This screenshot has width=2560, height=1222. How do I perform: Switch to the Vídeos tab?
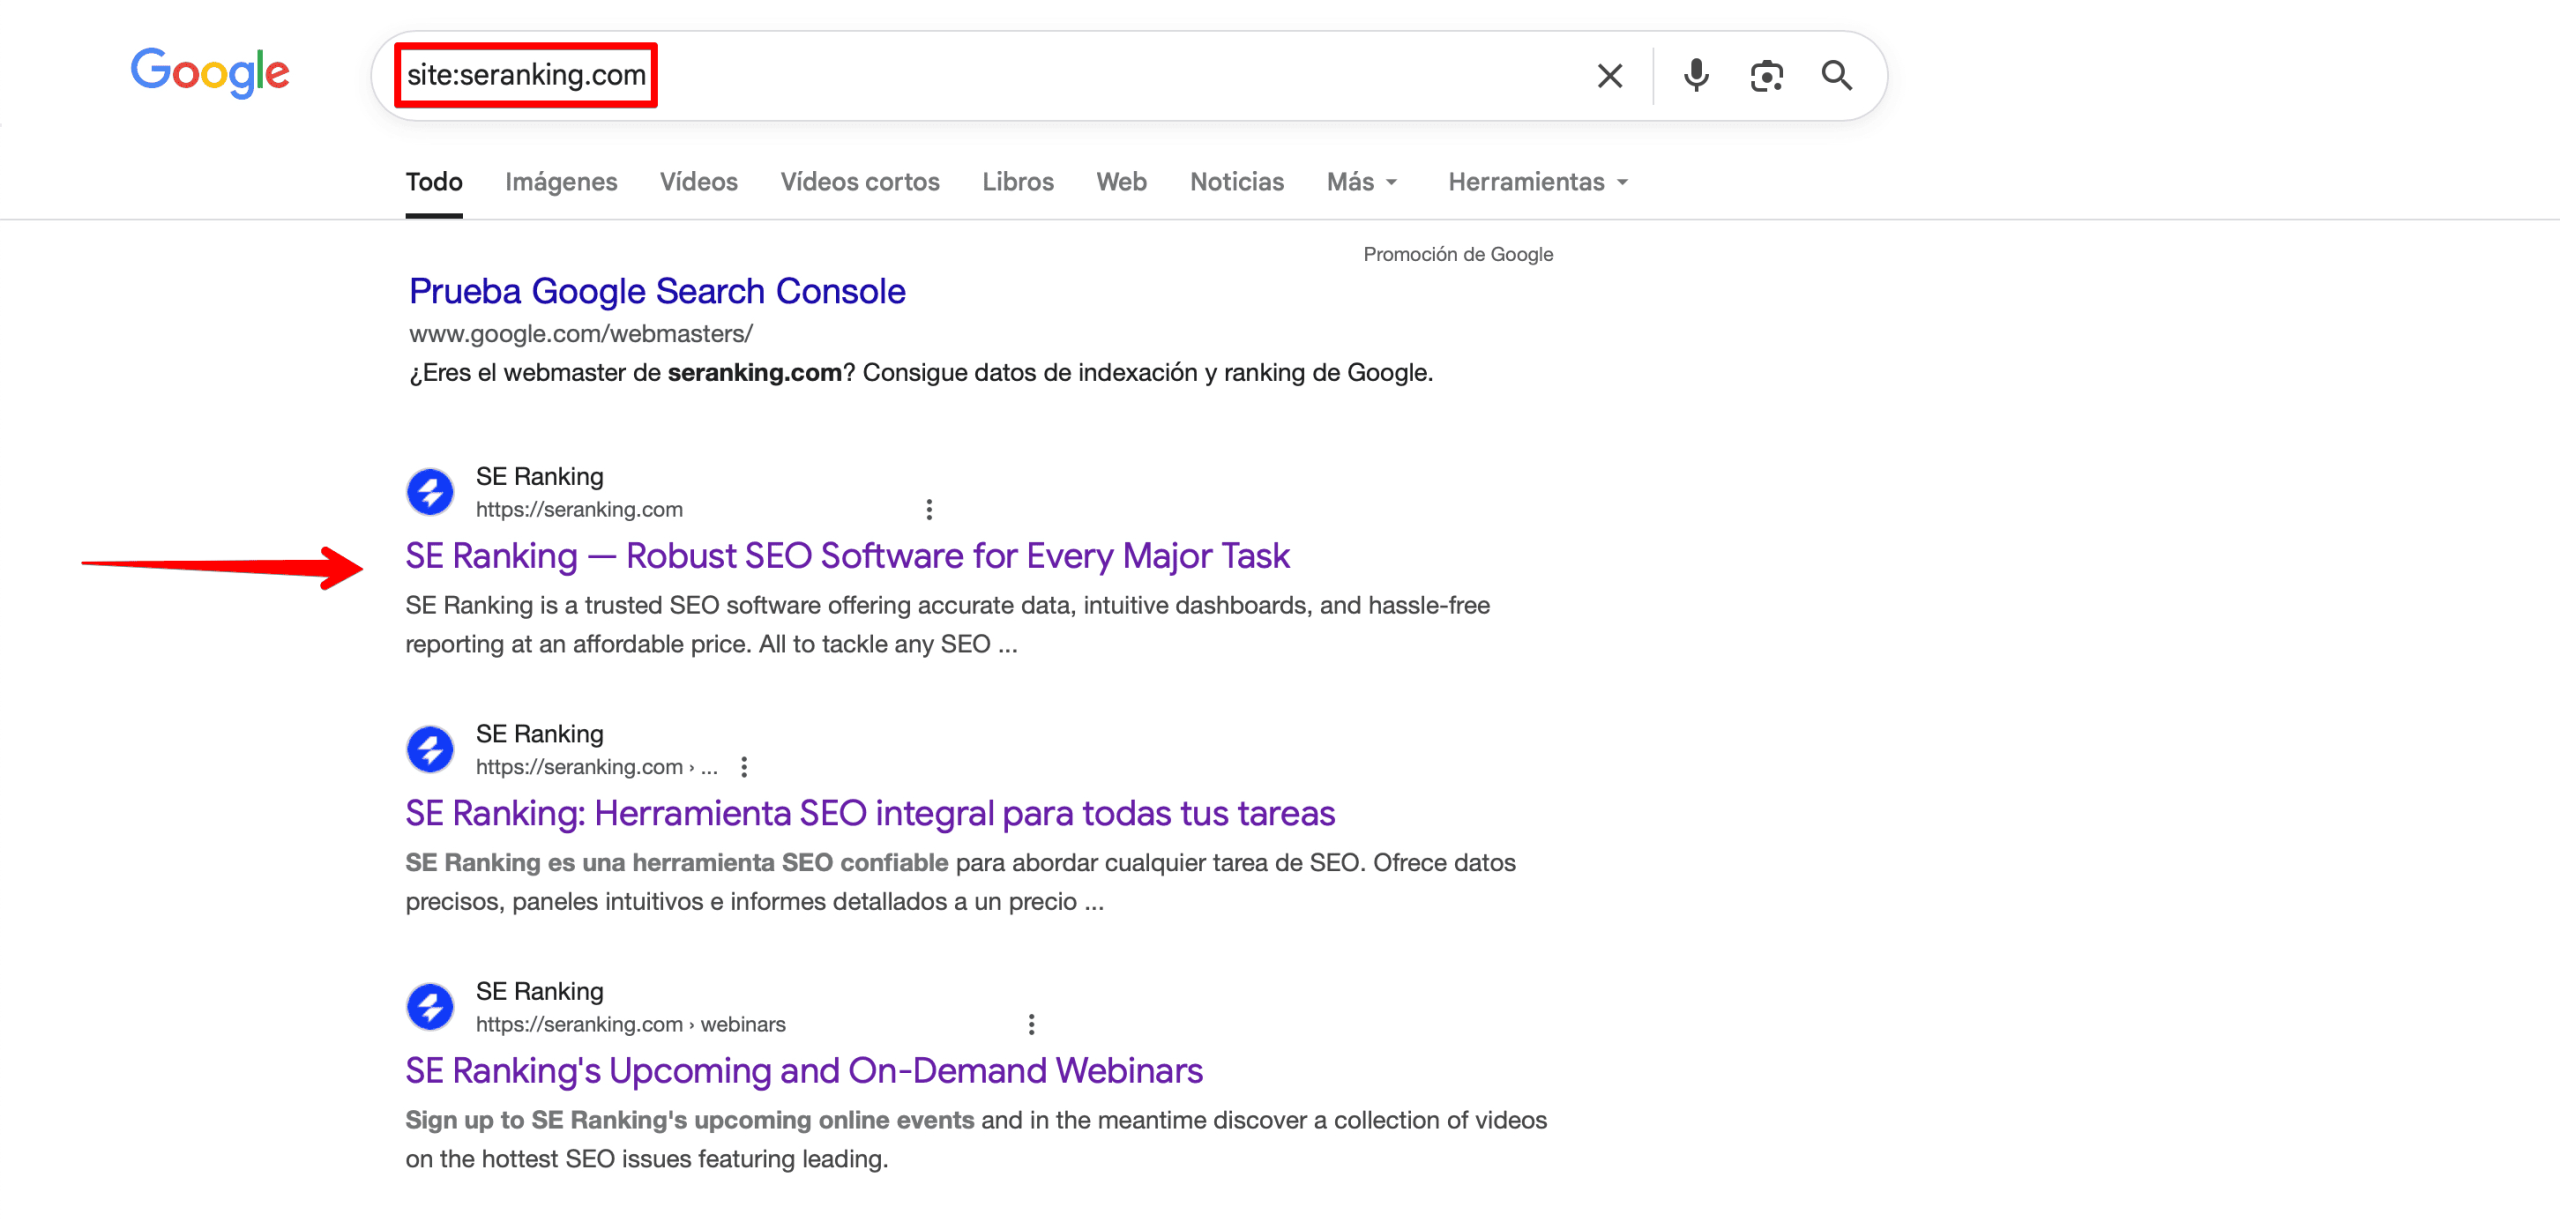[x=698, y=182]
